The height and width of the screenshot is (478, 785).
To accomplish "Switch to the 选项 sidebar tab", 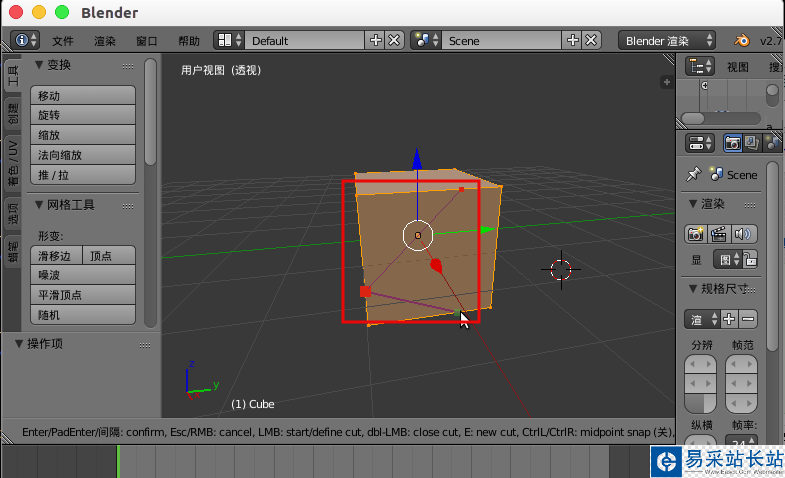I will coord(13,213).
